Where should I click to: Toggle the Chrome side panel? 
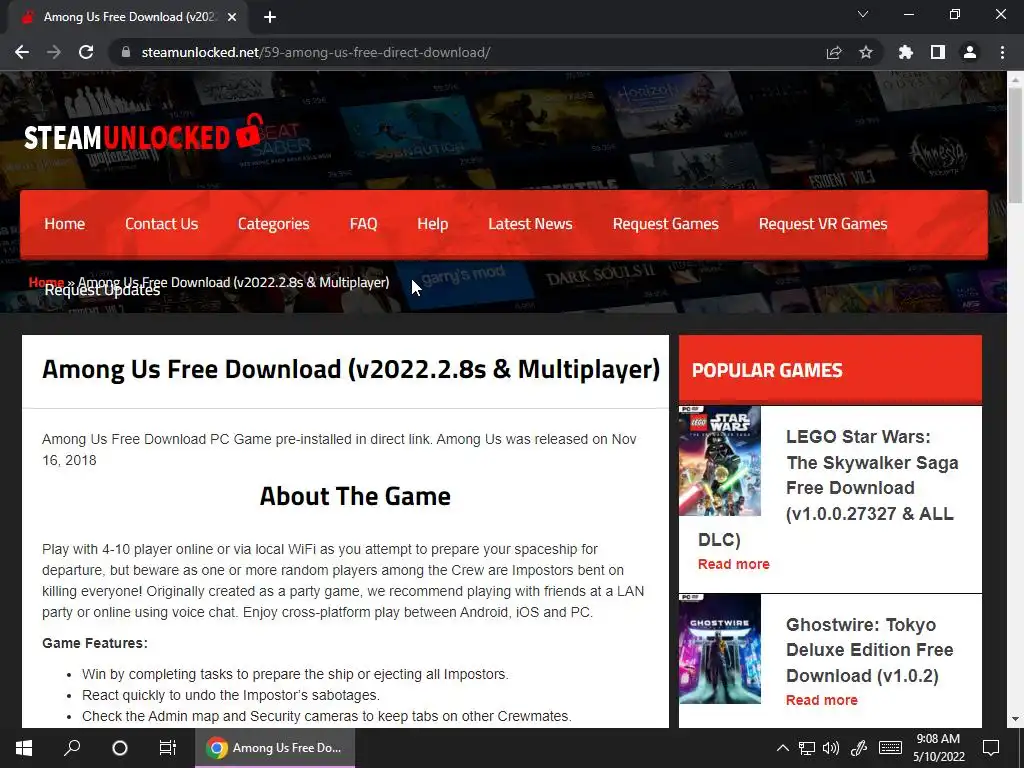[x=938, y=52]
